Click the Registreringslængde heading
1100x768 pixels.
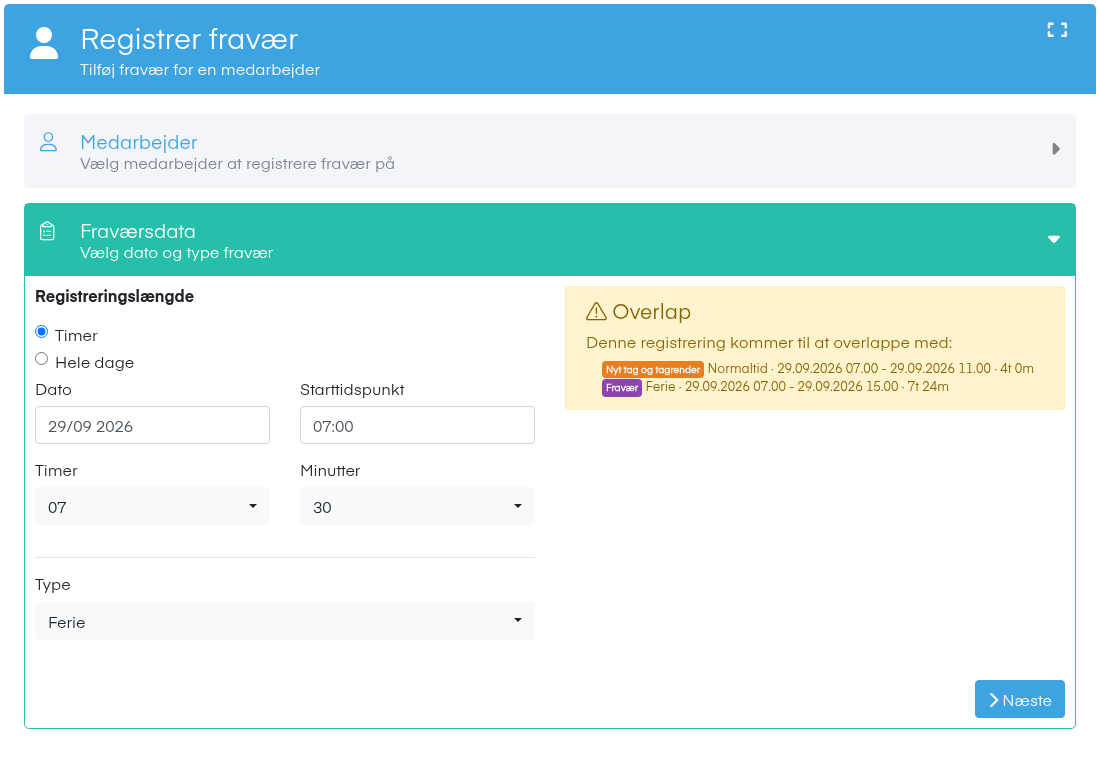point(114,297)
